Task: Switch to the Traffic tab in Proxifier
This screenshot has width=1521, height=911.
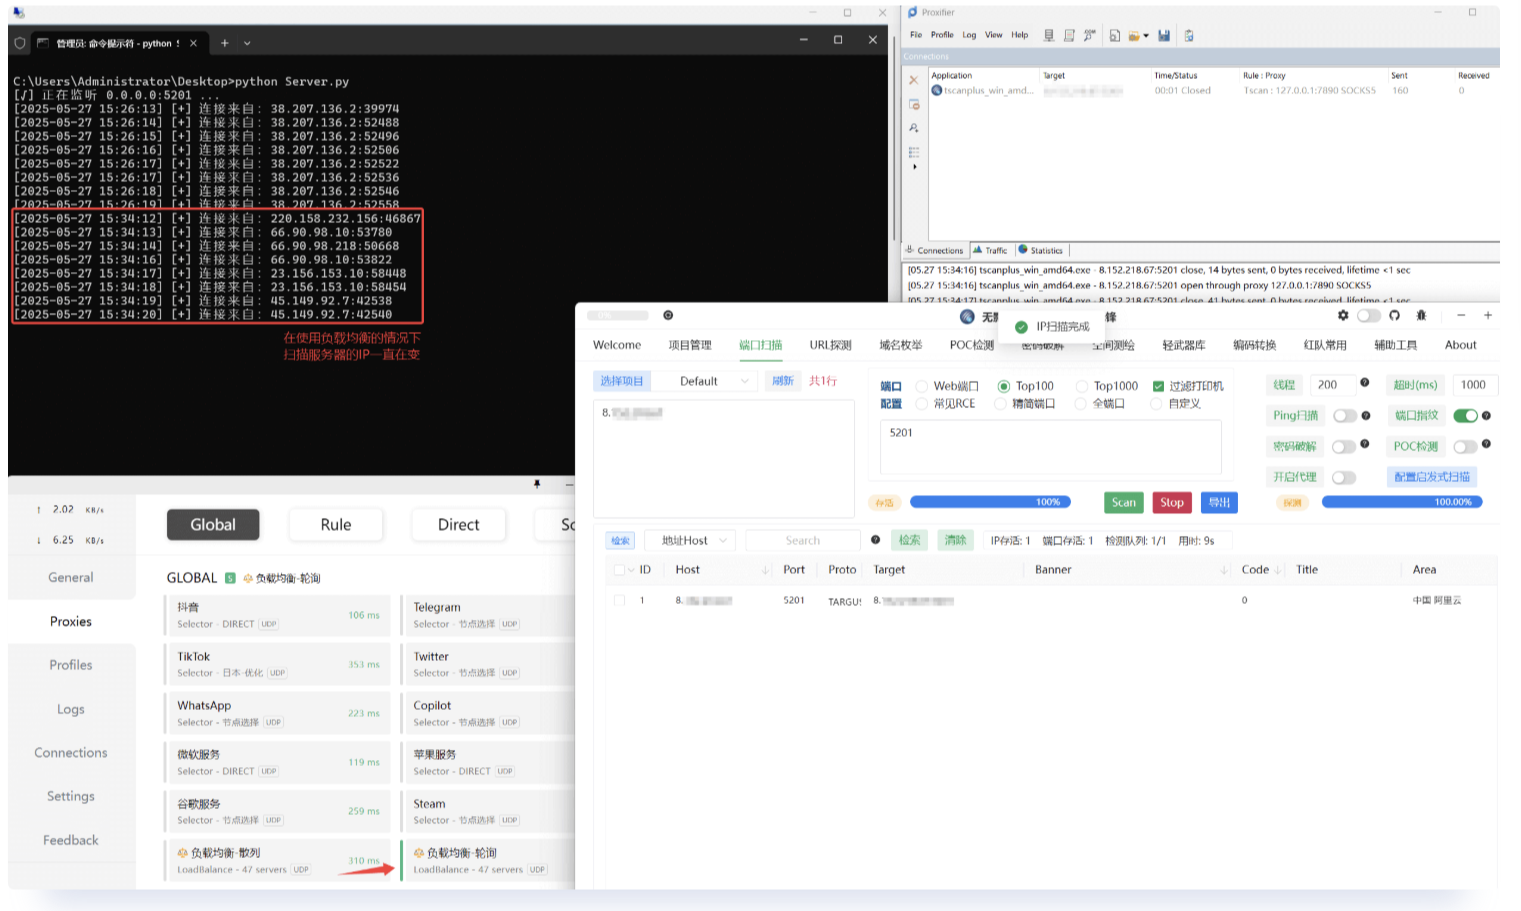Action: 990,250
